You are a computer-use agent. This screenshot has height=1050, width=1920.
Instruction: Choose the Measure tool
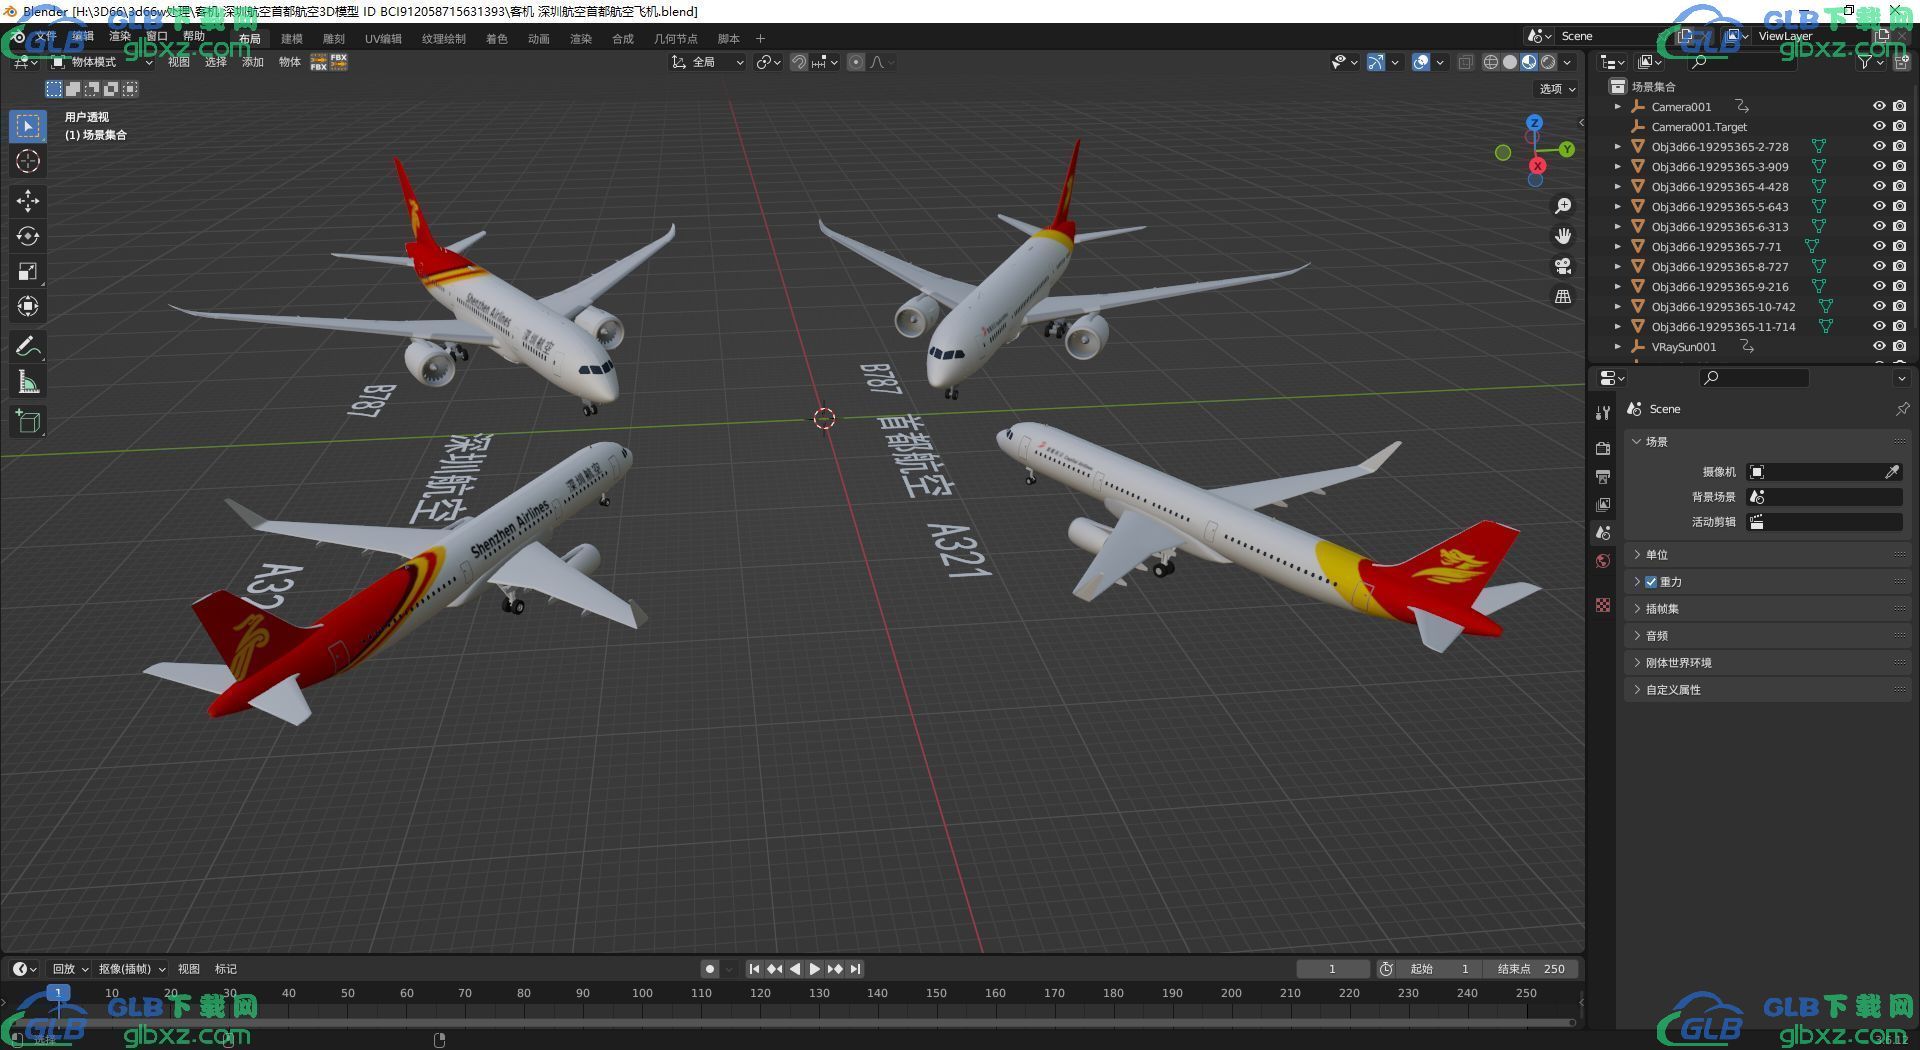[28, 382]
